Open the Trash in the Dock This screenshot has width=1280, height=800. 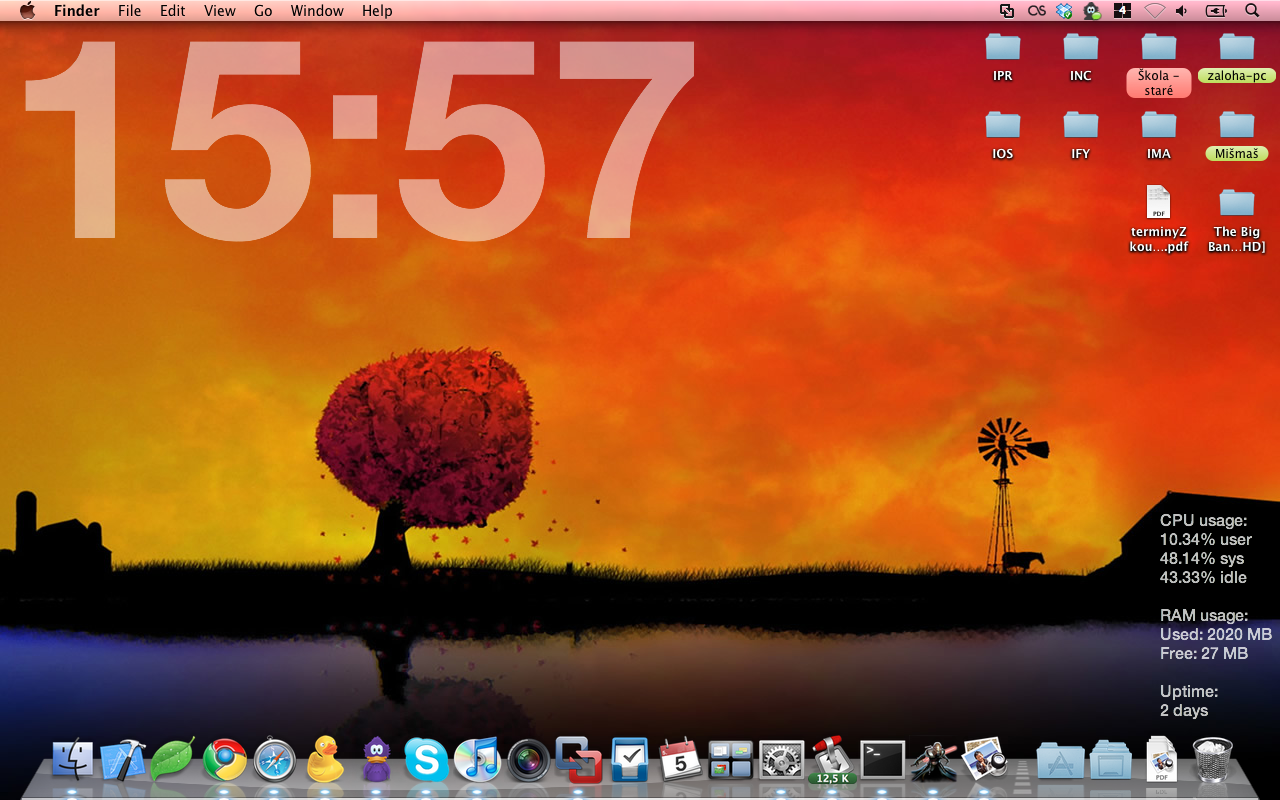pos(1213,760)
